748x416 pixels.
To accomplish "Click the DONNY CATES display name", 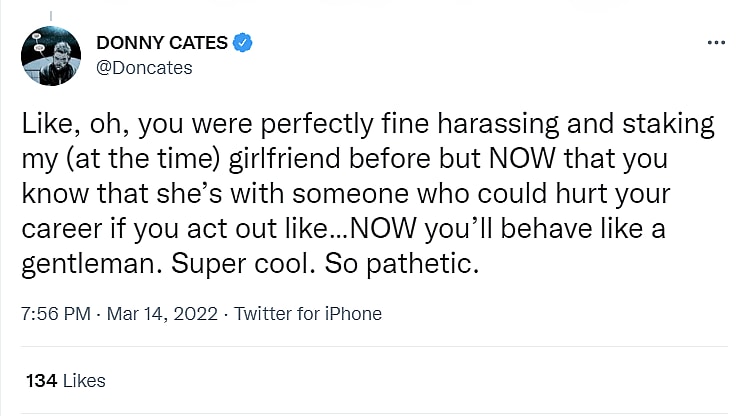I will pyautogui.click(x=162, y=43).
